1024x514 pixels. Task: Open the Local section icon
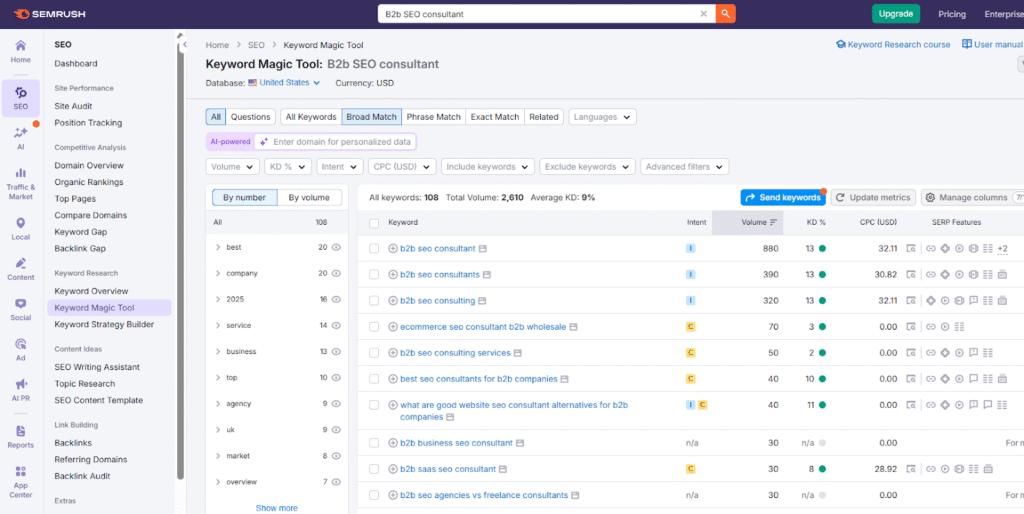20,226
